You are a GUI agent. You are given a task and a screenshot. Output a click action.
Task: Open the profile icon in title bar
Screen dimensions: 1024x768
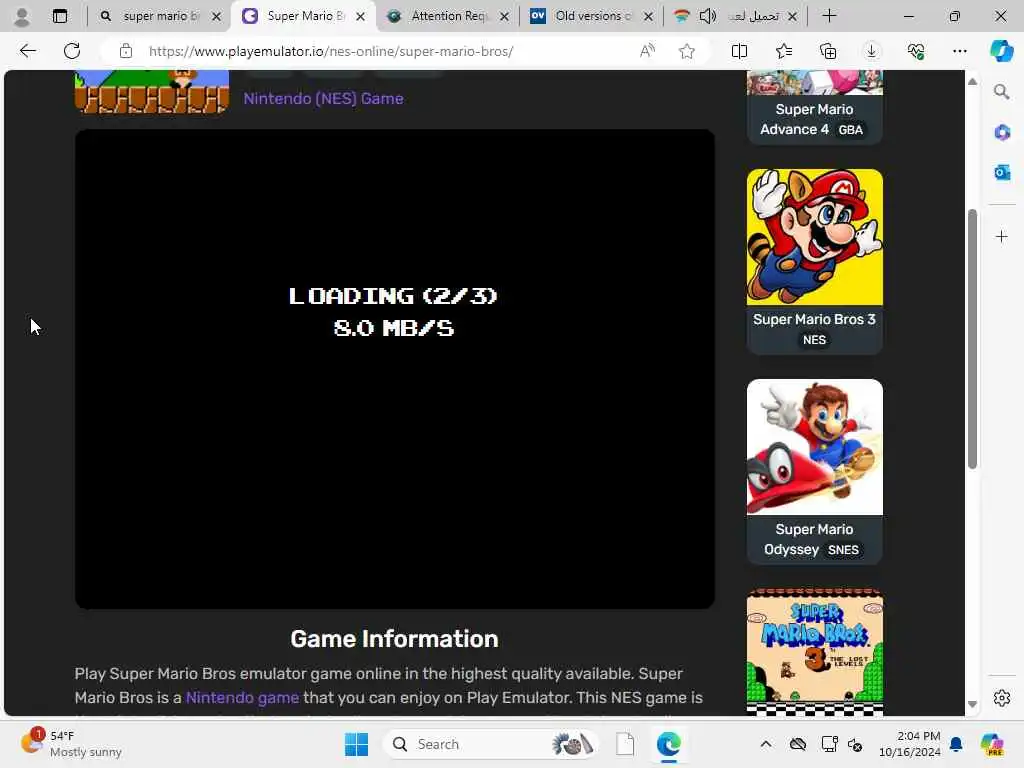[x=22, y=16]
